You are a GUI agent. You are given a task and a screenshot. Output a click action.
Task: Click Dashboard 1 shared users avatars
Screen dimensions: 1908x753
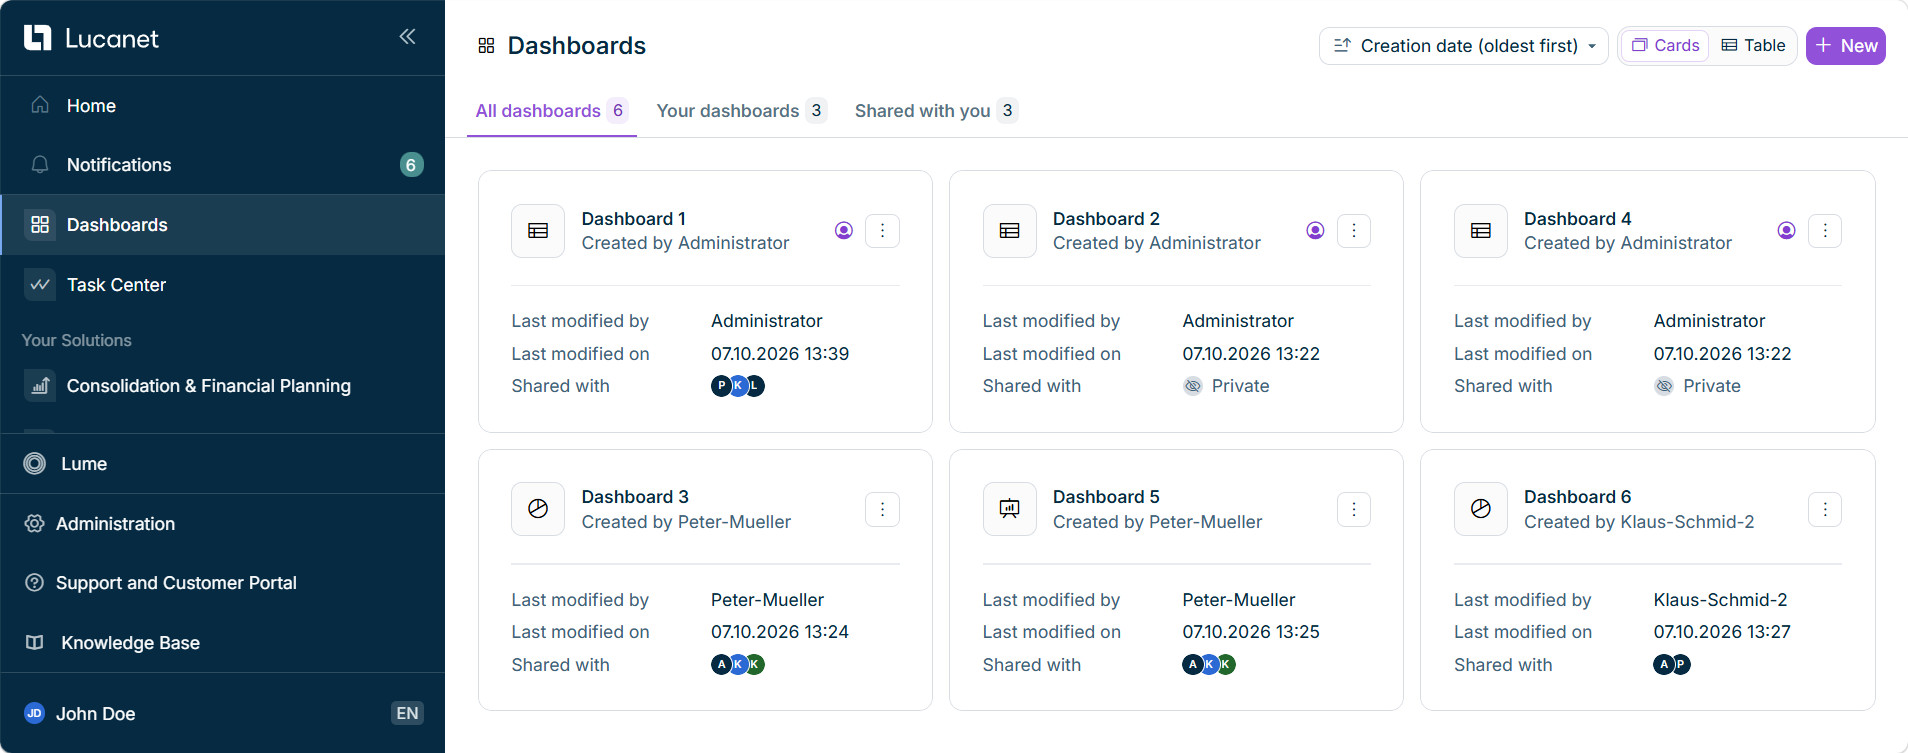(738, 386)
